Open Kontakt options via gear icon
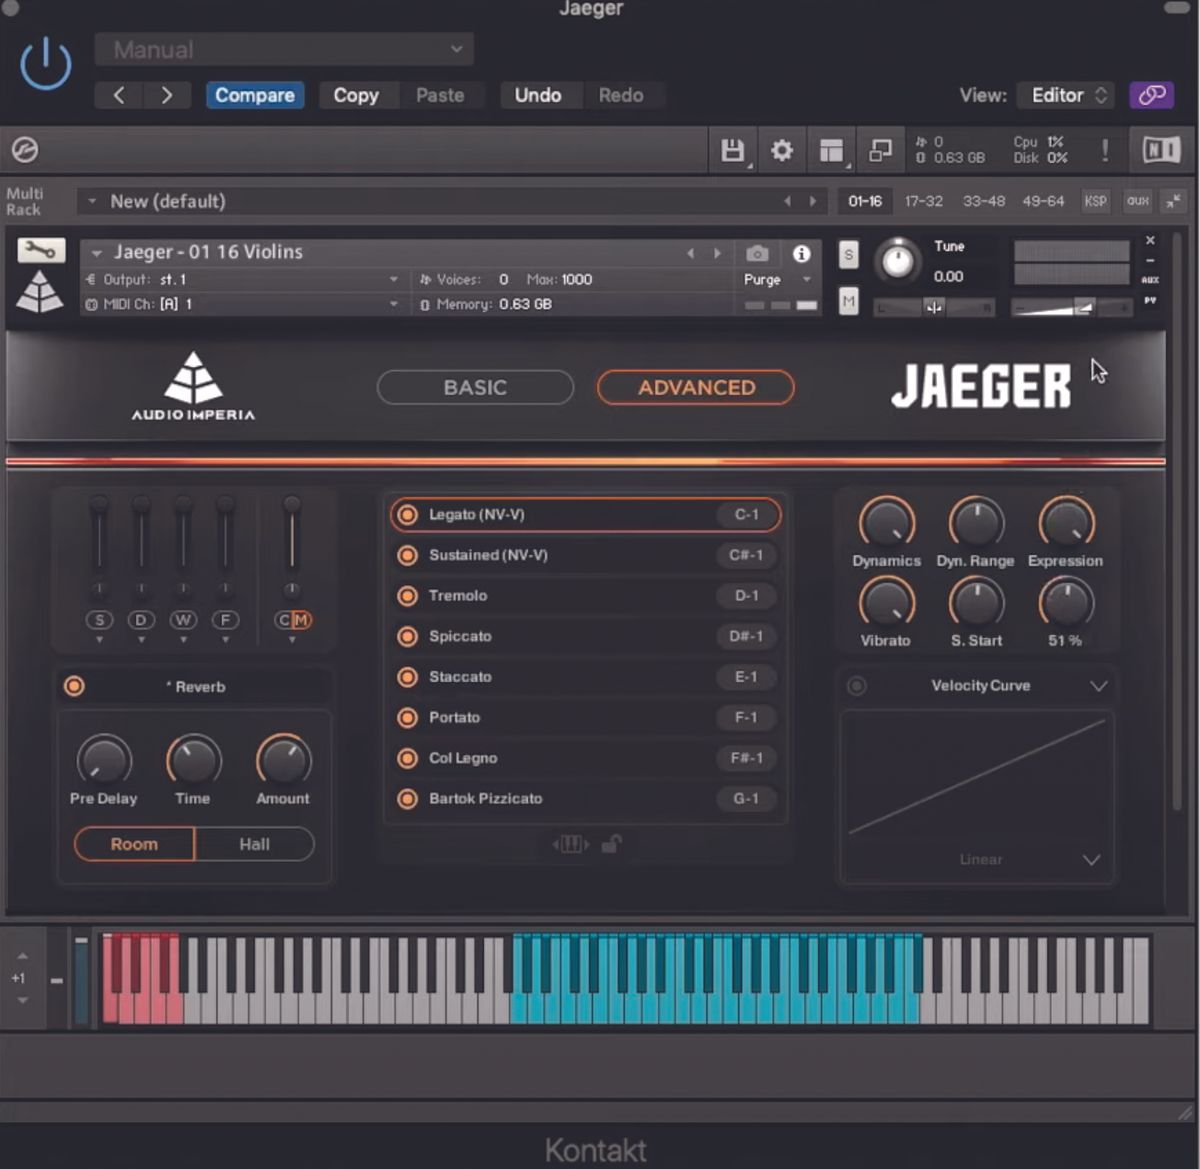Viewport: 1200px width, 1169px height. pyautogui.click(x=782, y=150)
